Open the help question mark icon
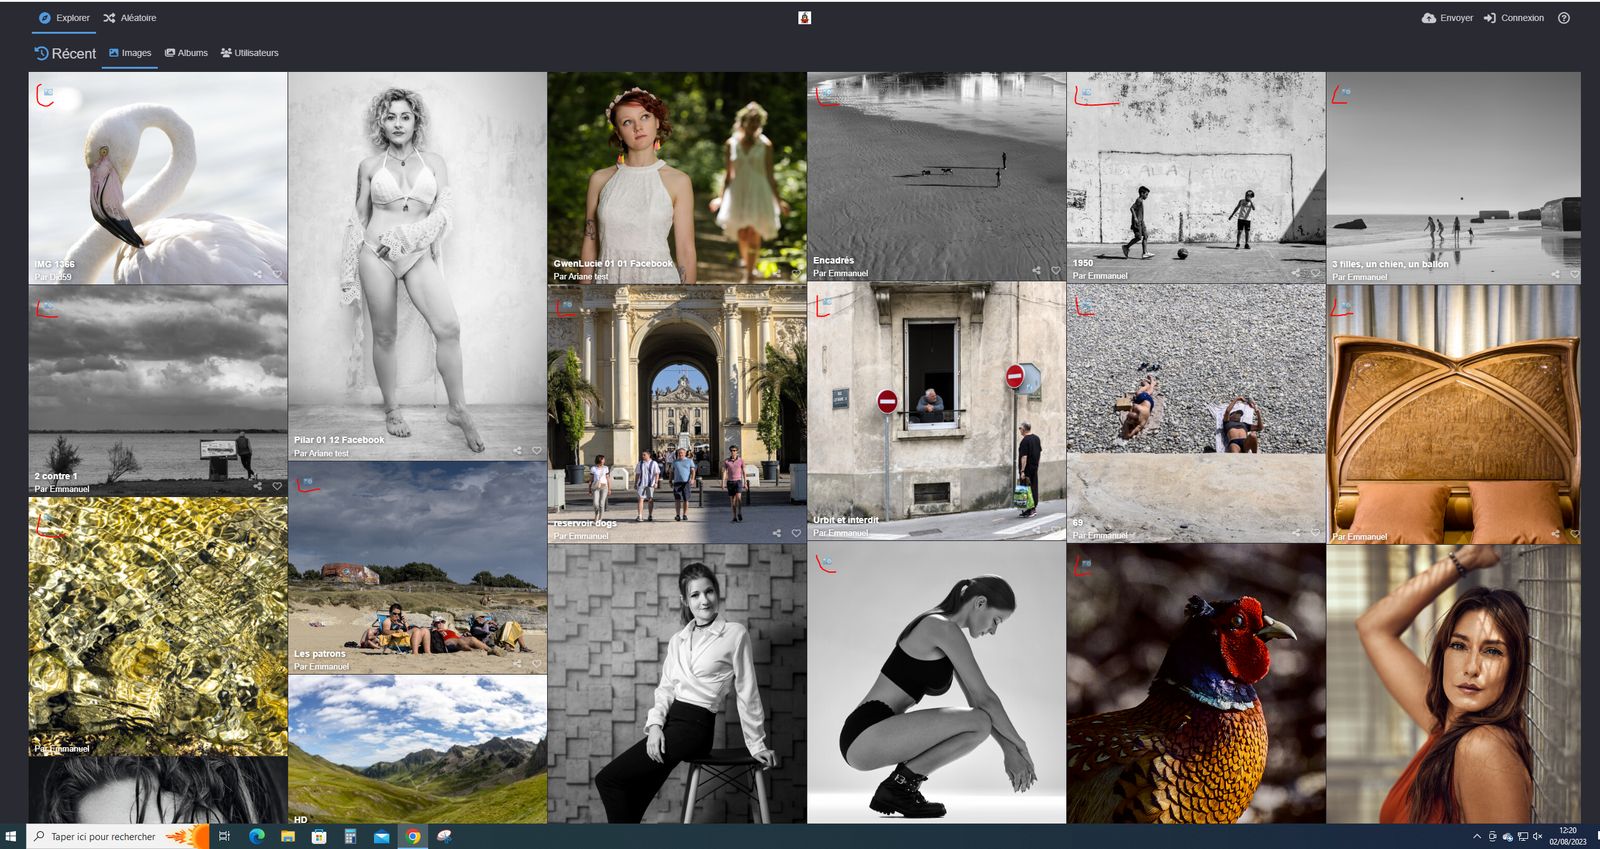Image resolution: width=1600 pixels, height=849 pixels. click(1564, 18)
